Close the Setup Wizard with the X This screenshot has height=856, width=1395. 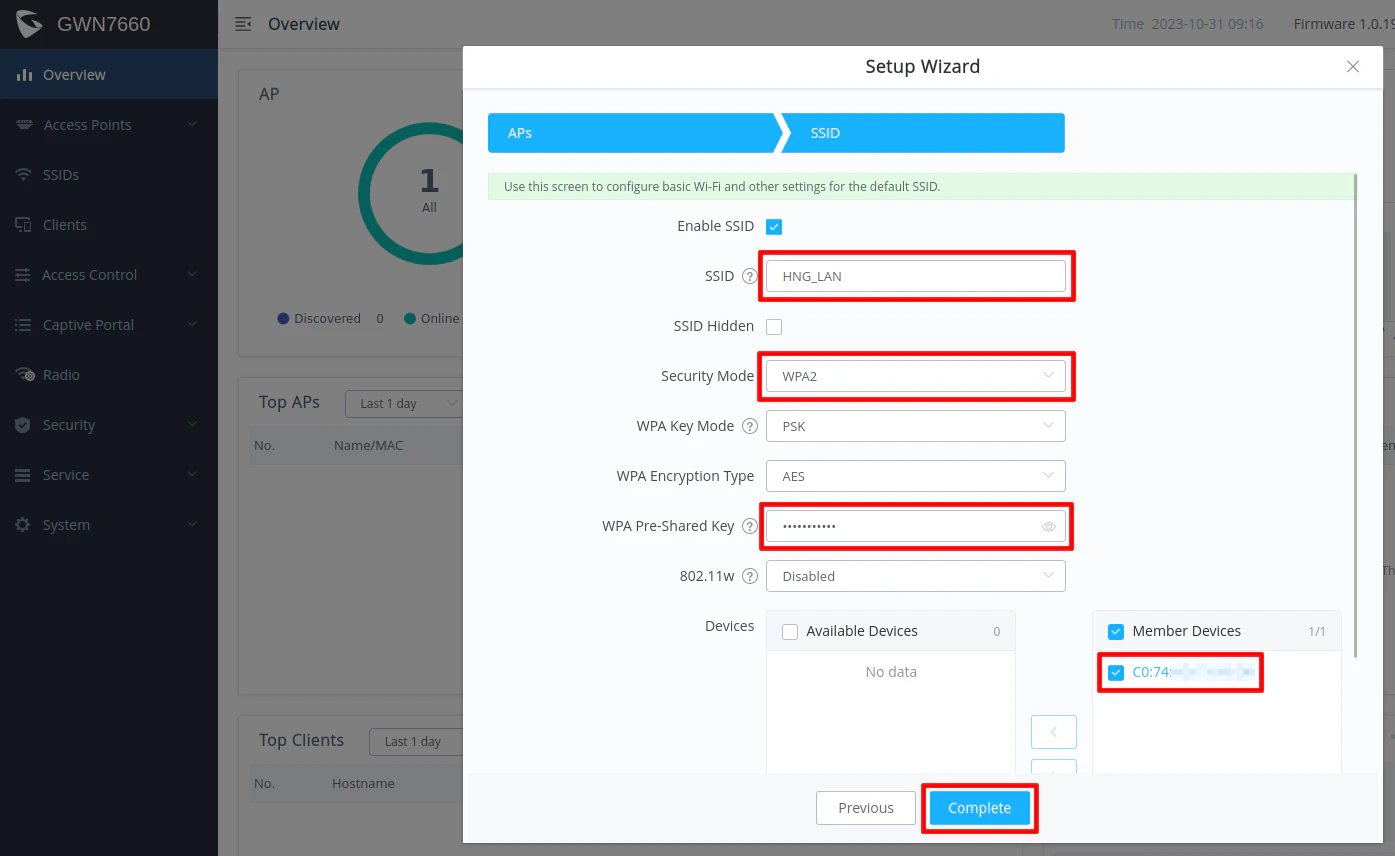click(1353, 67)
